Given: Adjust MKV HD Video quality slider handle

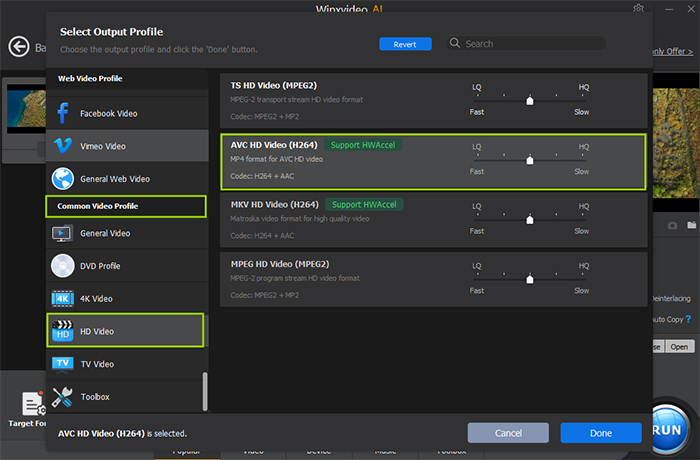Looking at the screenshot, I should pyautogui.click(x=530, y=219).
